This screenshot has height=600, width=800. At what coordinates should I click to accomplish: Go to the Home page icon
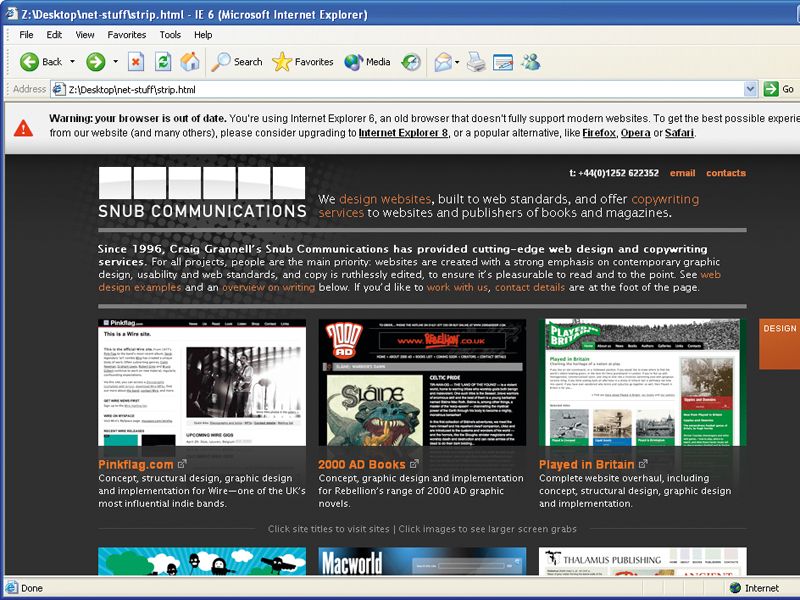click(x=190, y=62)
